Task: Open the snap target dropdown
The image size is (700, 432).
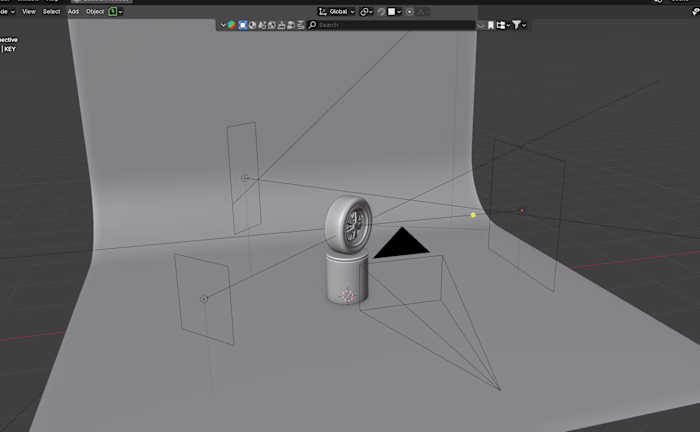Action: click(395, 12)
